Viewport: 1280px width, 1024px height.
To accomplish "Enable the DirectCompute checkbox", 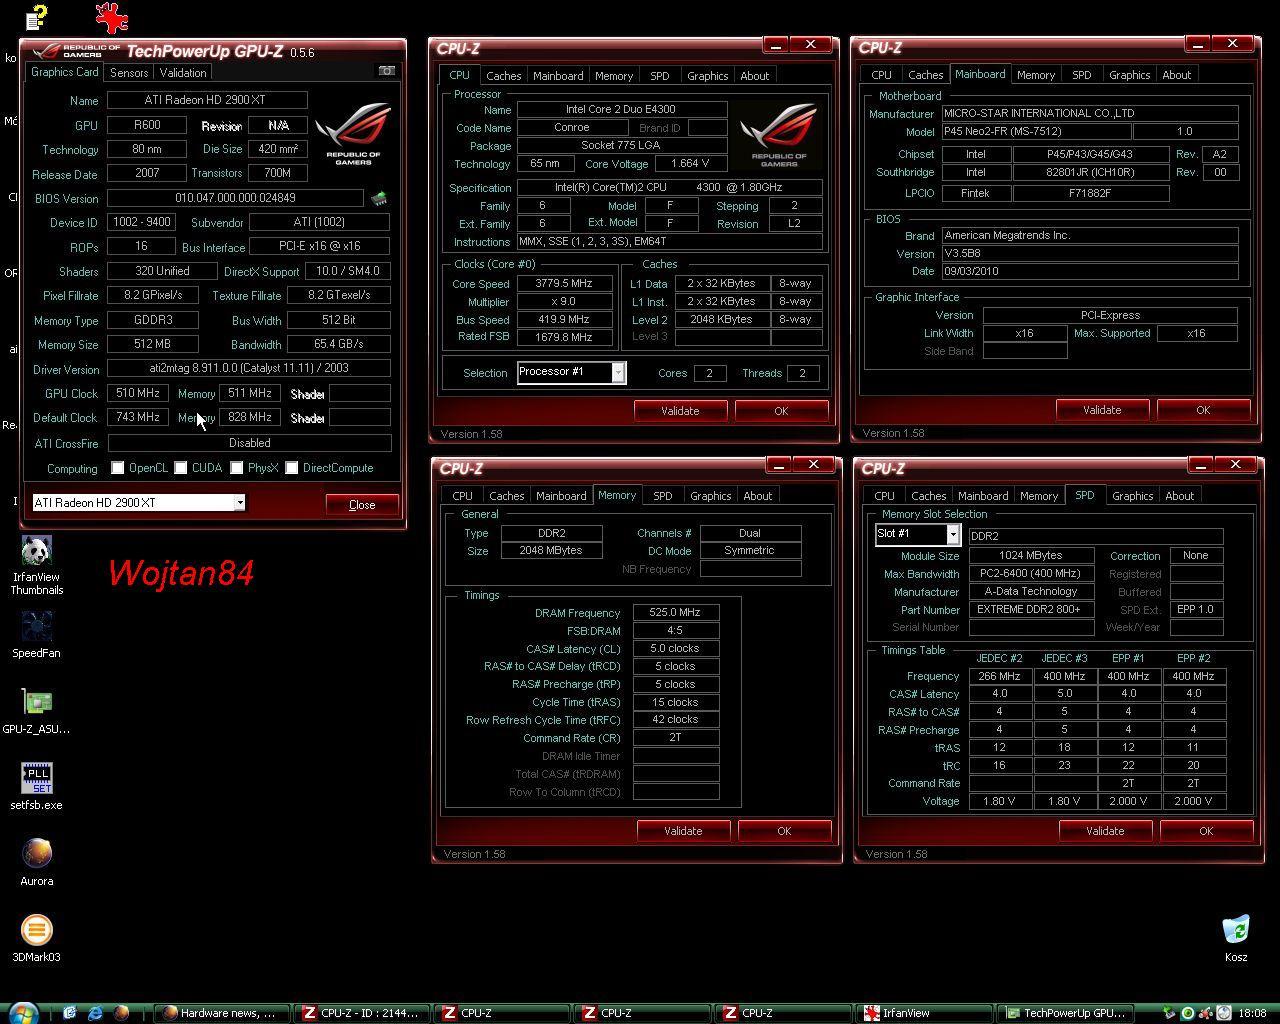I will coord(292,468).
